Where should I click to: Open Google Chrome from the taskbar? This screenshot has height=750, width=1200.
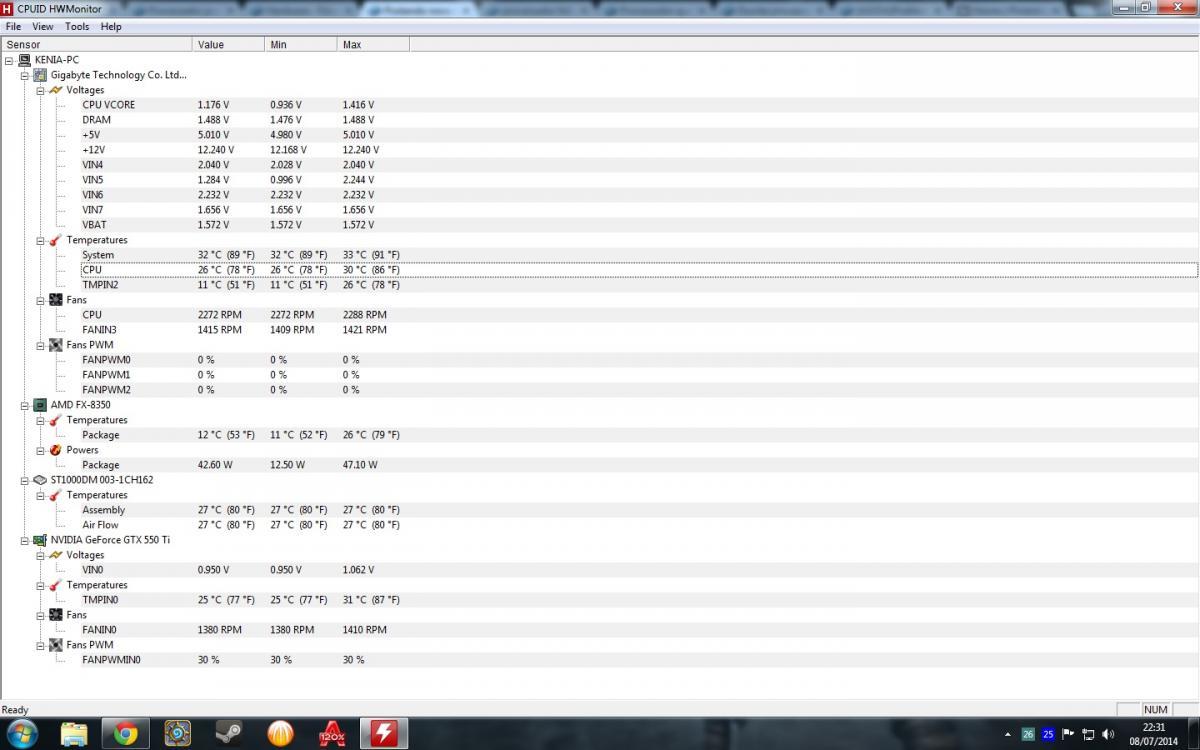tap(126, 734)
